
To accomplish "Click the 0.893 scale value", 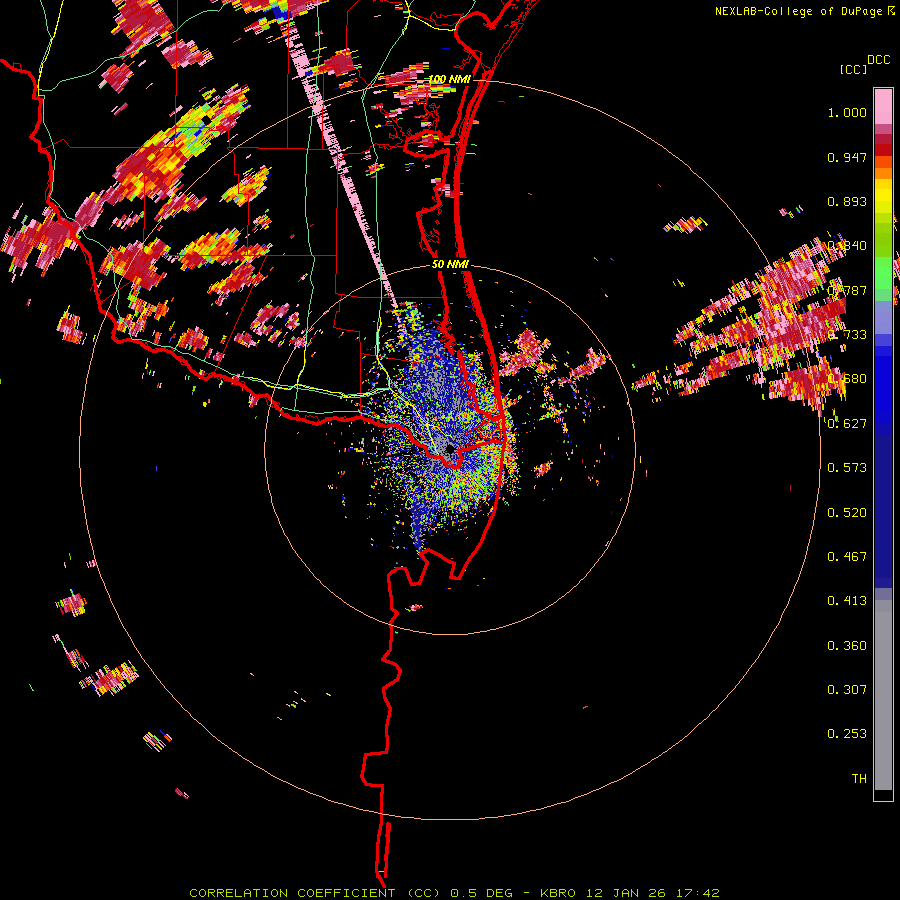I will coord(847,201).
